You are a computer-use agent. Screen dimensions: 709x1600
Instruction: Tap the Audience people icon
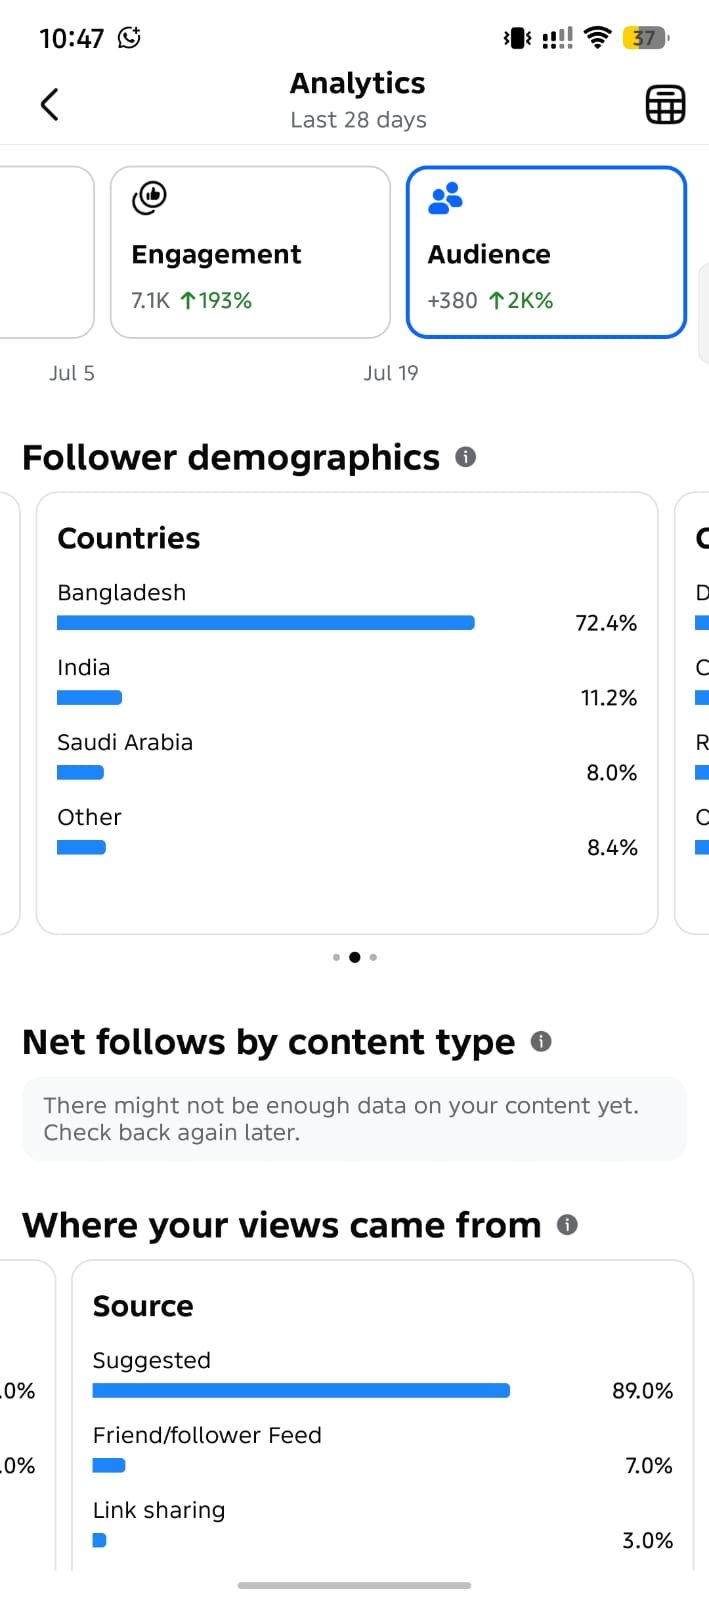(445, 198)
